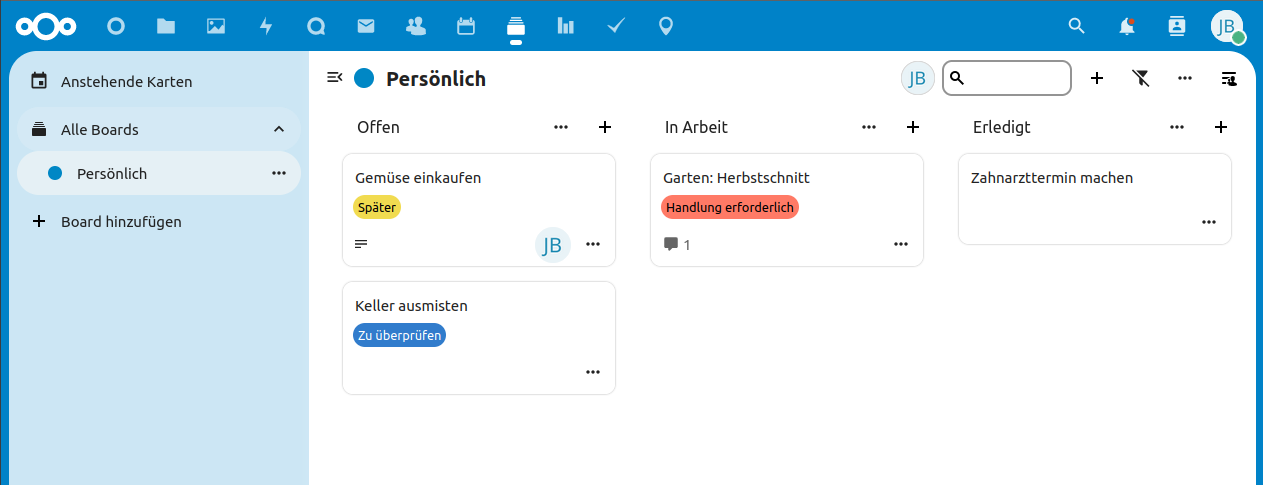Open the Activity lightning icon
This screenshot has width=1263, height=485.
pyautogui.click(x=266, y=26)
